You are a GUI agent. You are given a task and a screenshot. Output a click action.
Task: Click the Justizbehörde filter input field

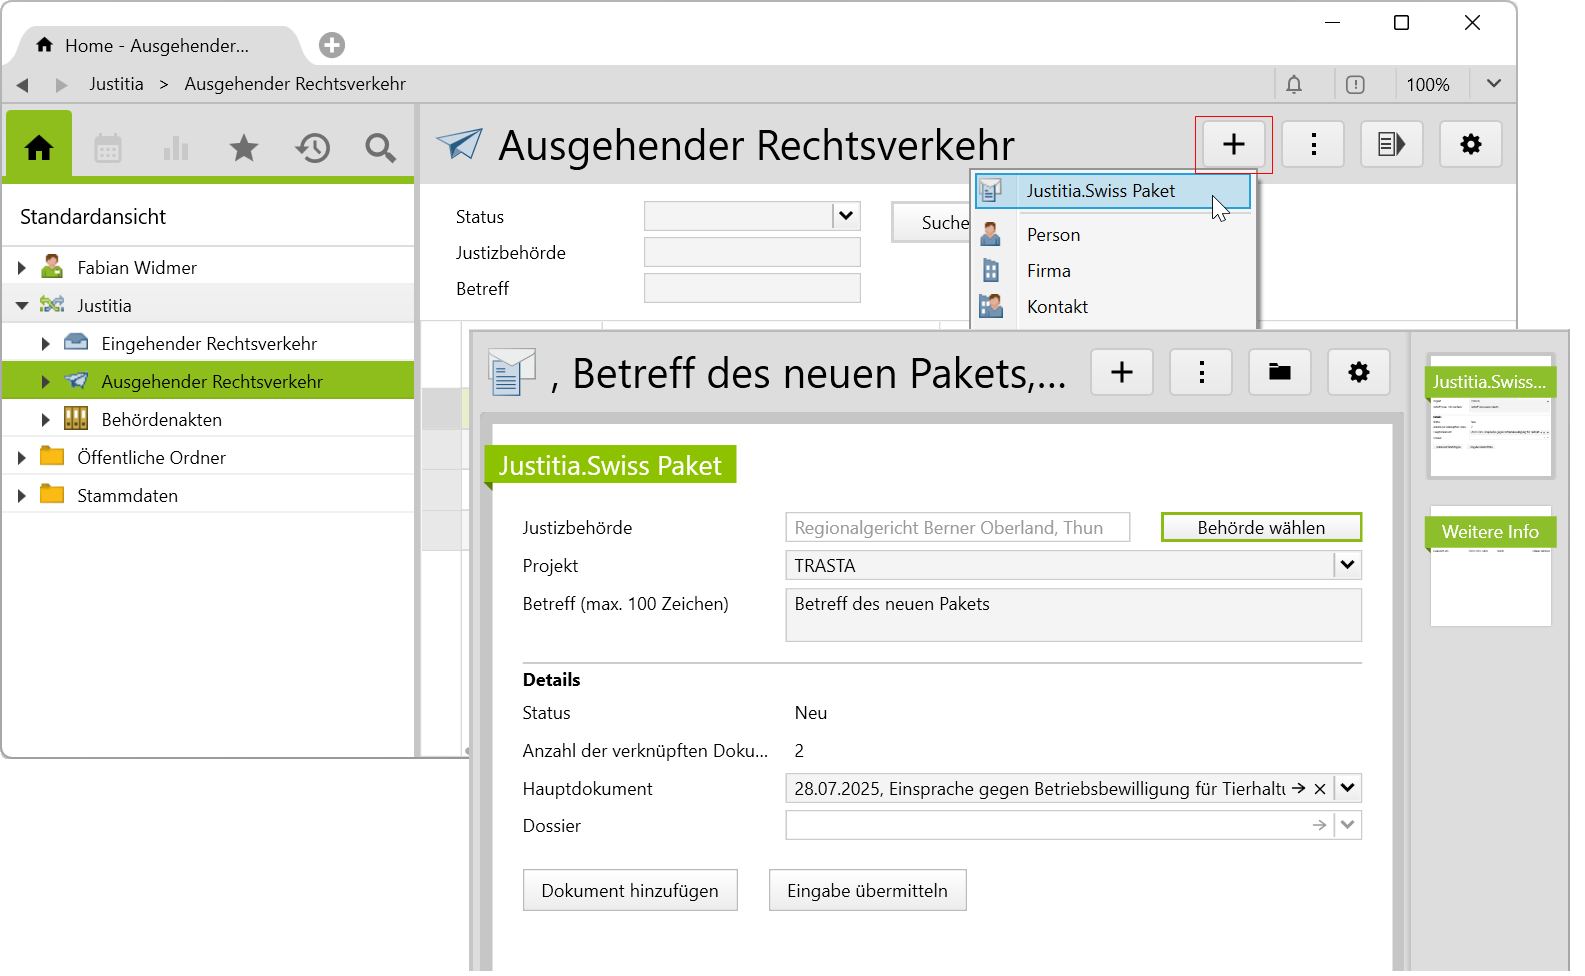coord(752,252)
